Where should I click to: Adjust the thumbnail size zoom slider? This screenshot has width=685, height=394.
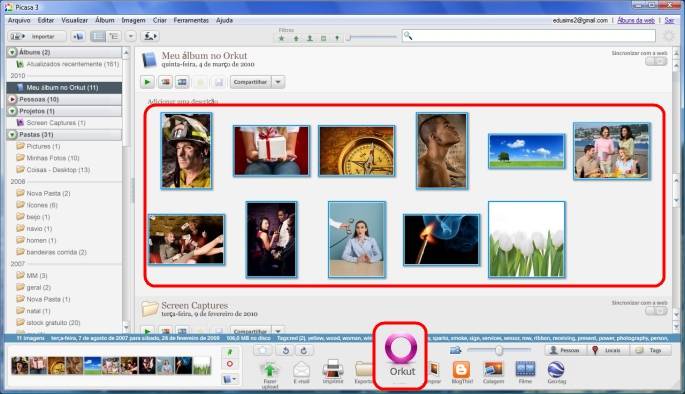pyautogui.click(x=499, y=350)
